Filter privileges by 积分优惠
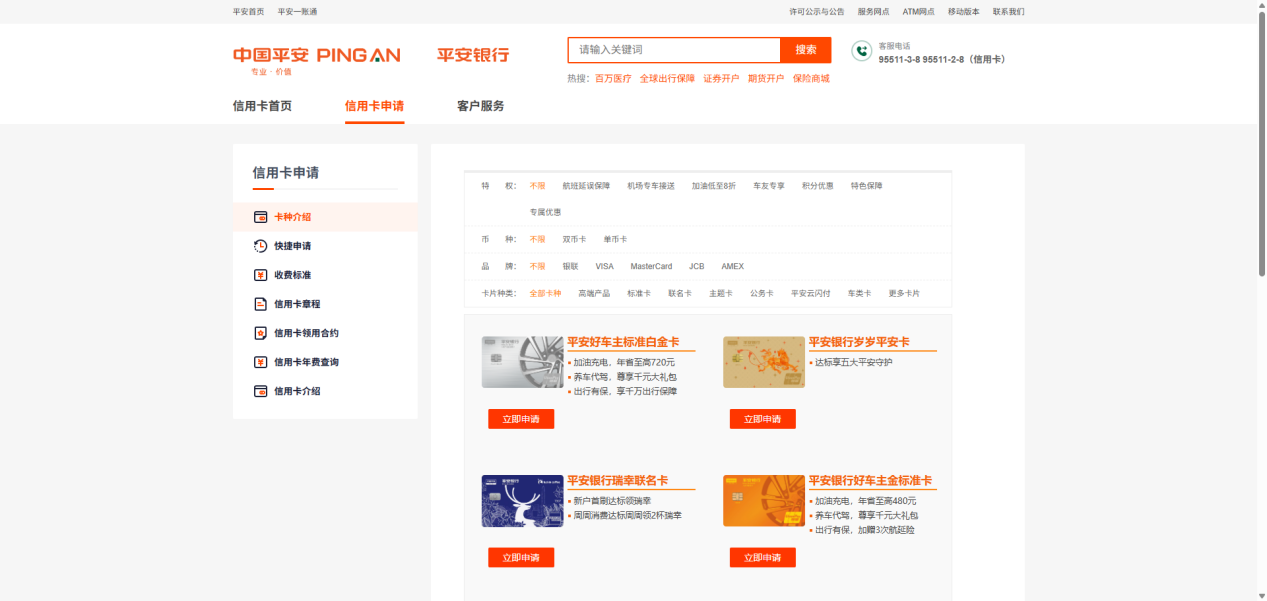This screenshot has height=601, width=1267. pyautogui.click(x=818, y=186)
